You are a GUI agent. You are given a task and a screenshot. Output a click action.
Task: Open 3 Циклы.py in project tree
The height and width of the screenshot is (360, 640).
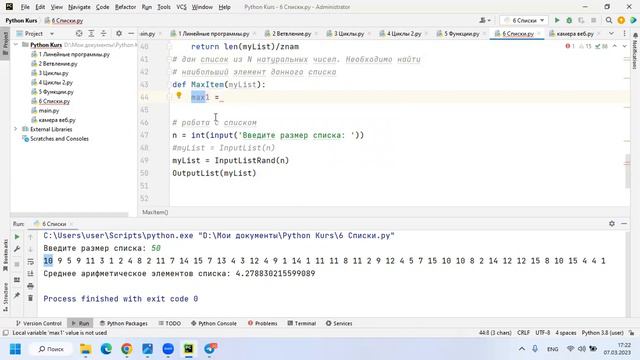(53, 73)
